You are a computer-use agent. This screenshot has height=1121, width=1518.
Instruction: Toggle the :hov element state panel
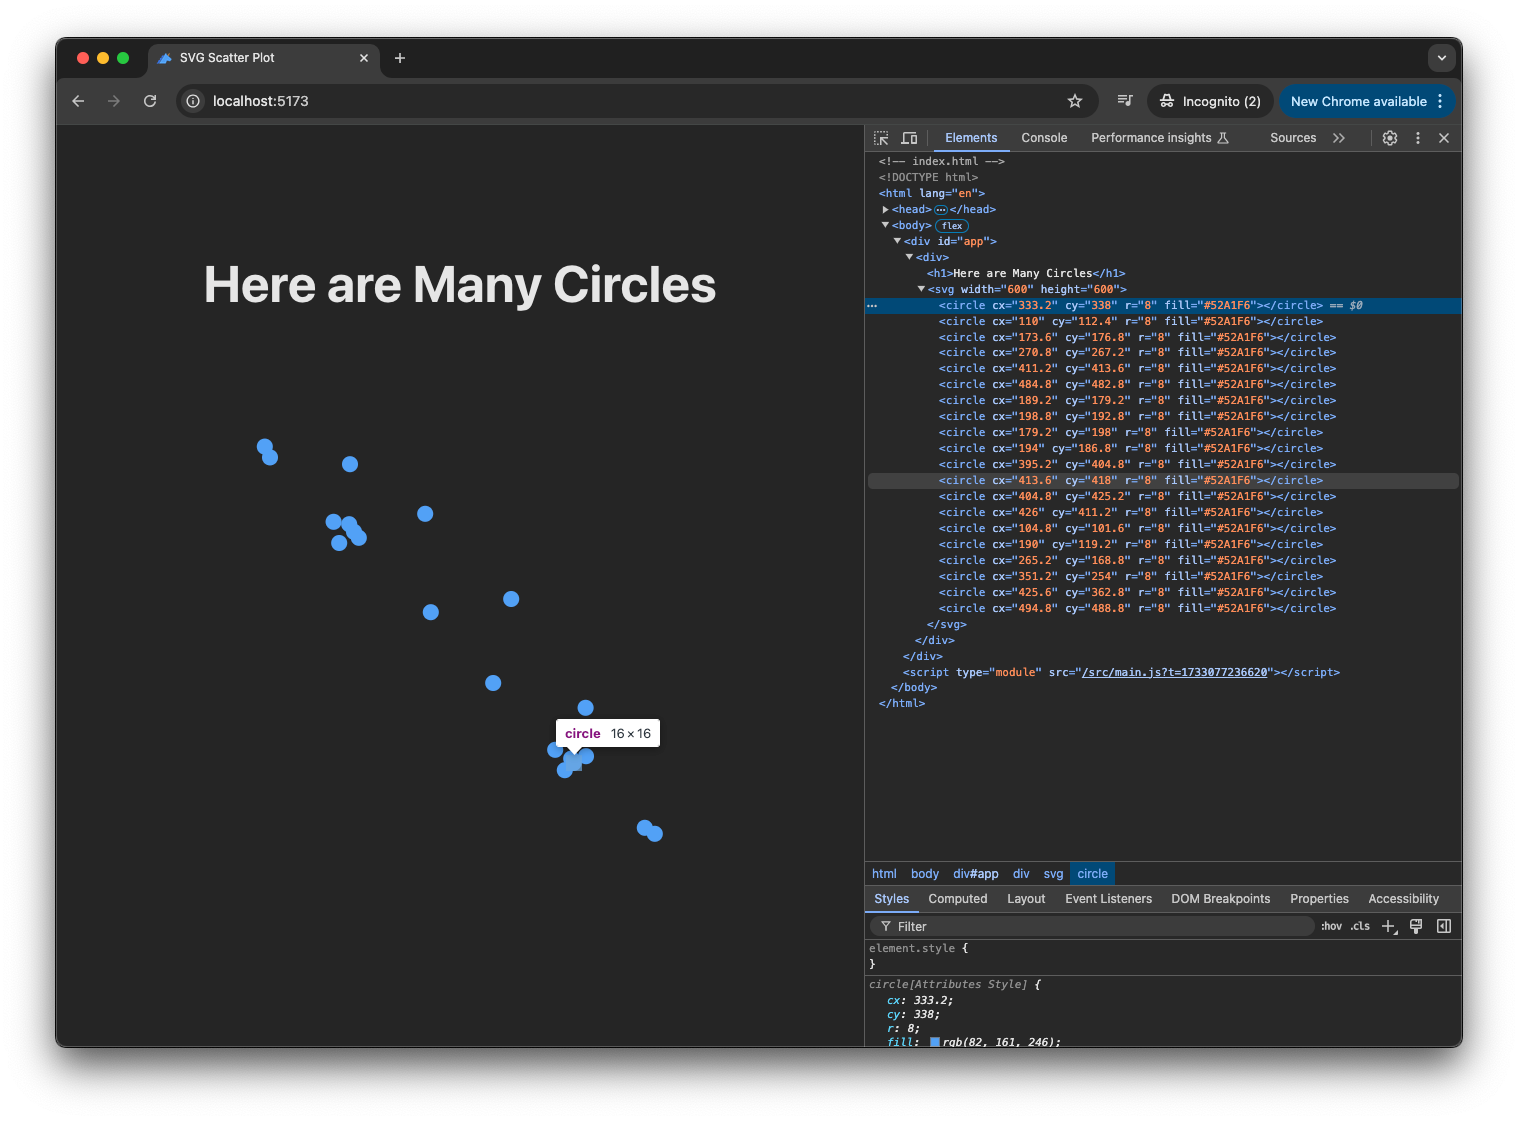point(1331,927)
